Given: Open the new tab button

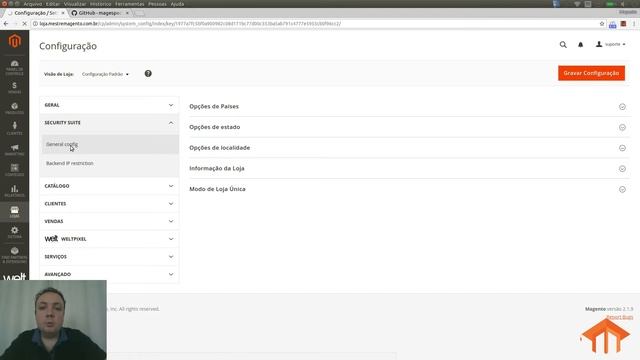Looking at the screenshot, I should tap(140, 13).
